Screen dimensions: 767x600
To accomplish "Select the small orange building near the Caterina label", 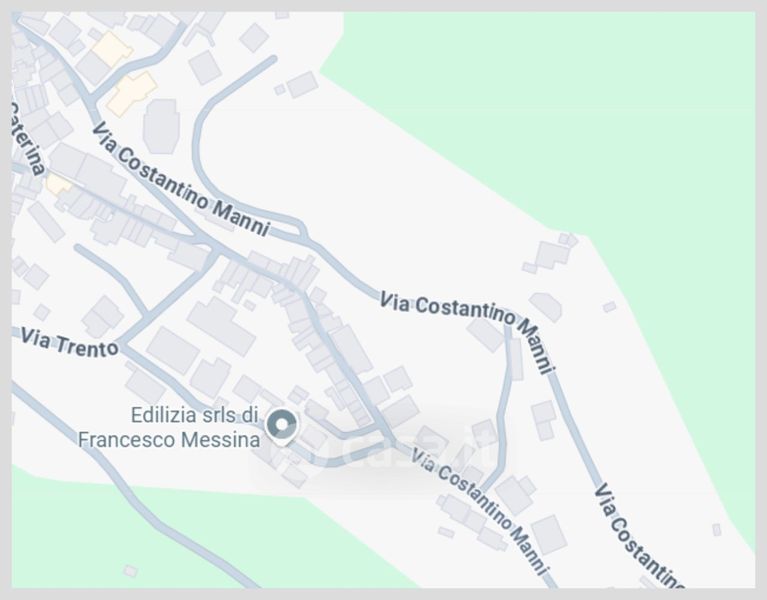I will pyautogui.click(x=58, y=184).
